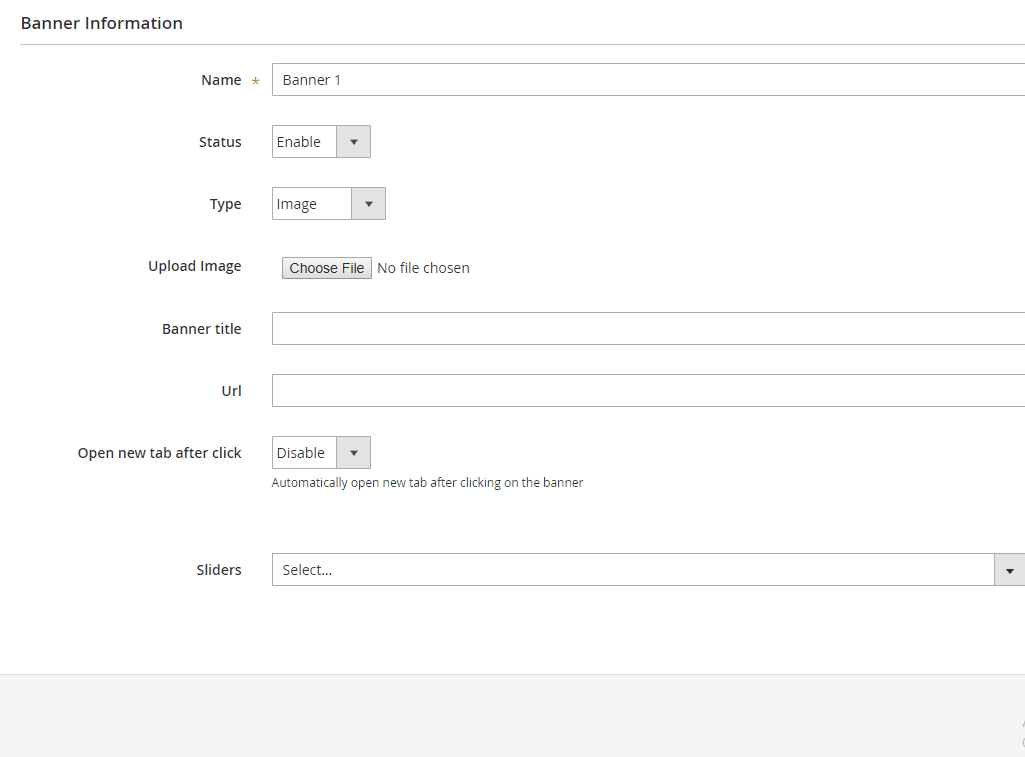The width and height of the screenshot is (1025, 757).
Task: Focus the Url input field
Action: (648, 391)
